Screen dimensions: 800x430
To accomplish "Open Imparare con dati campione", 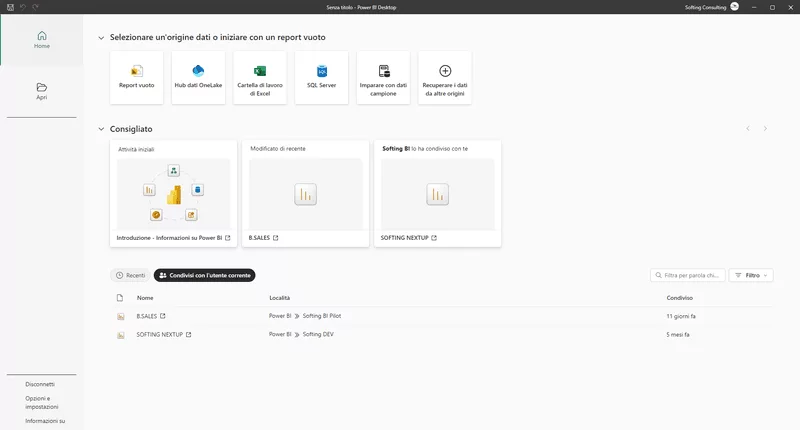I will click(383, 78).
